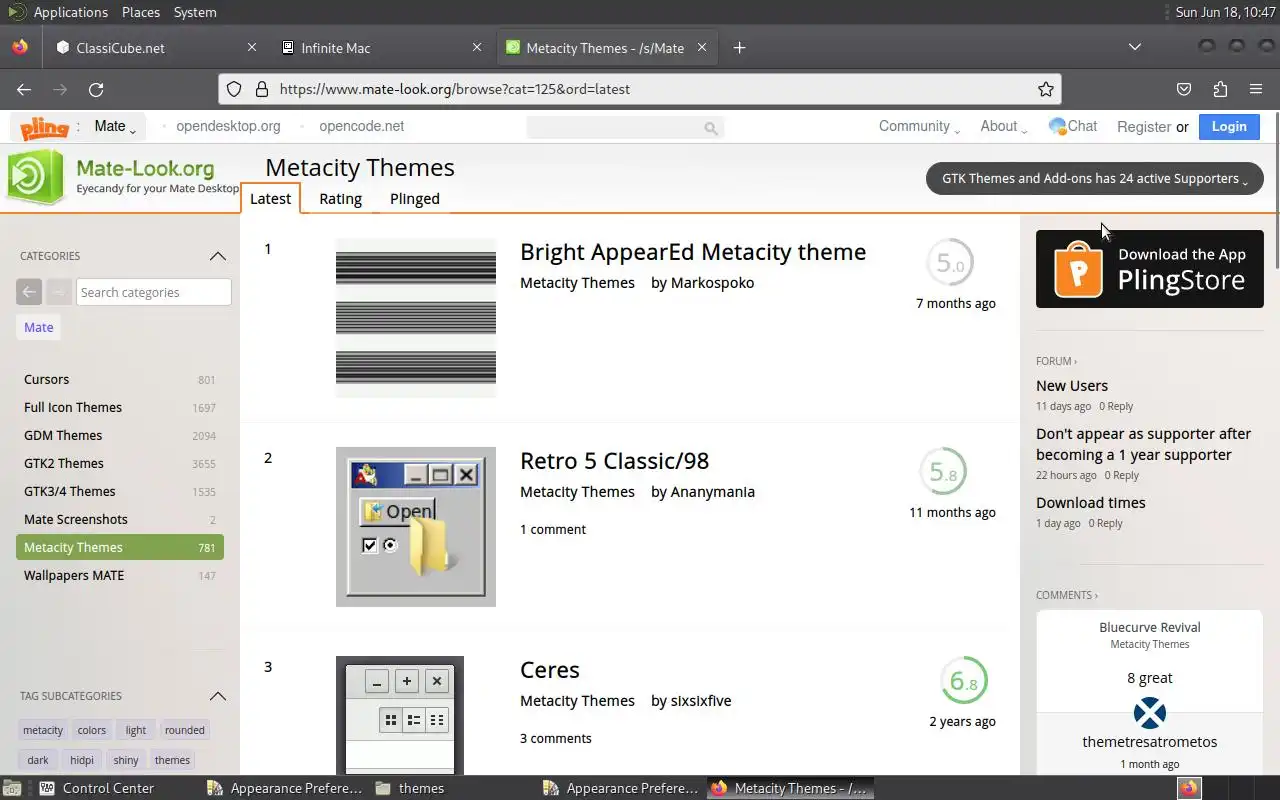This screenshot has width=1280, height=800.
Task: Open New Users forum post
Action: tap(1072, 386)
